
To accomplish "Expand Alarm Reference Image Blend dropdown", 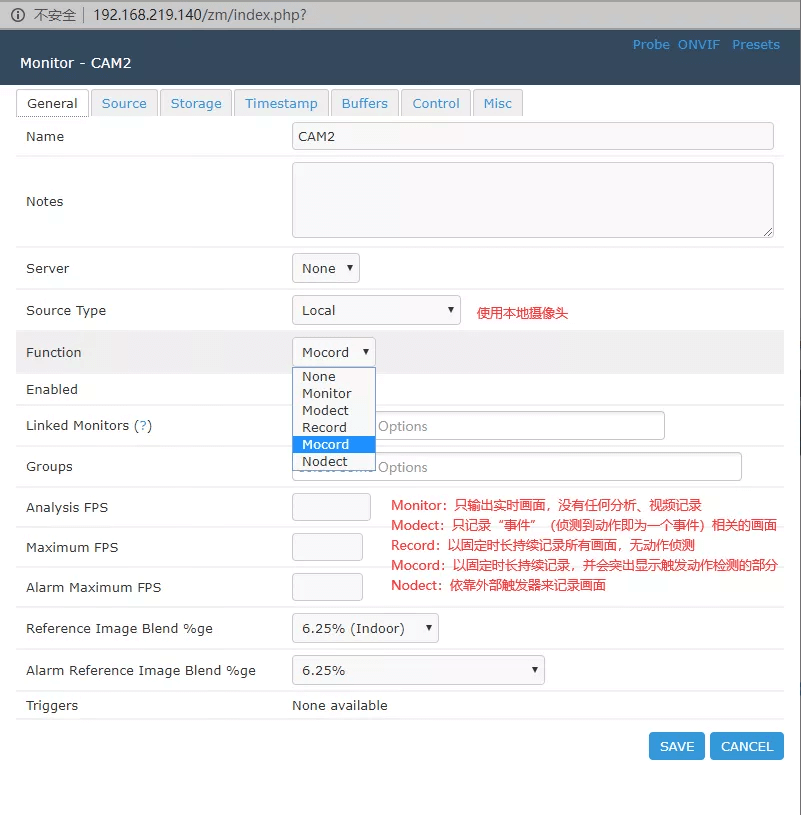I will 418,670.
